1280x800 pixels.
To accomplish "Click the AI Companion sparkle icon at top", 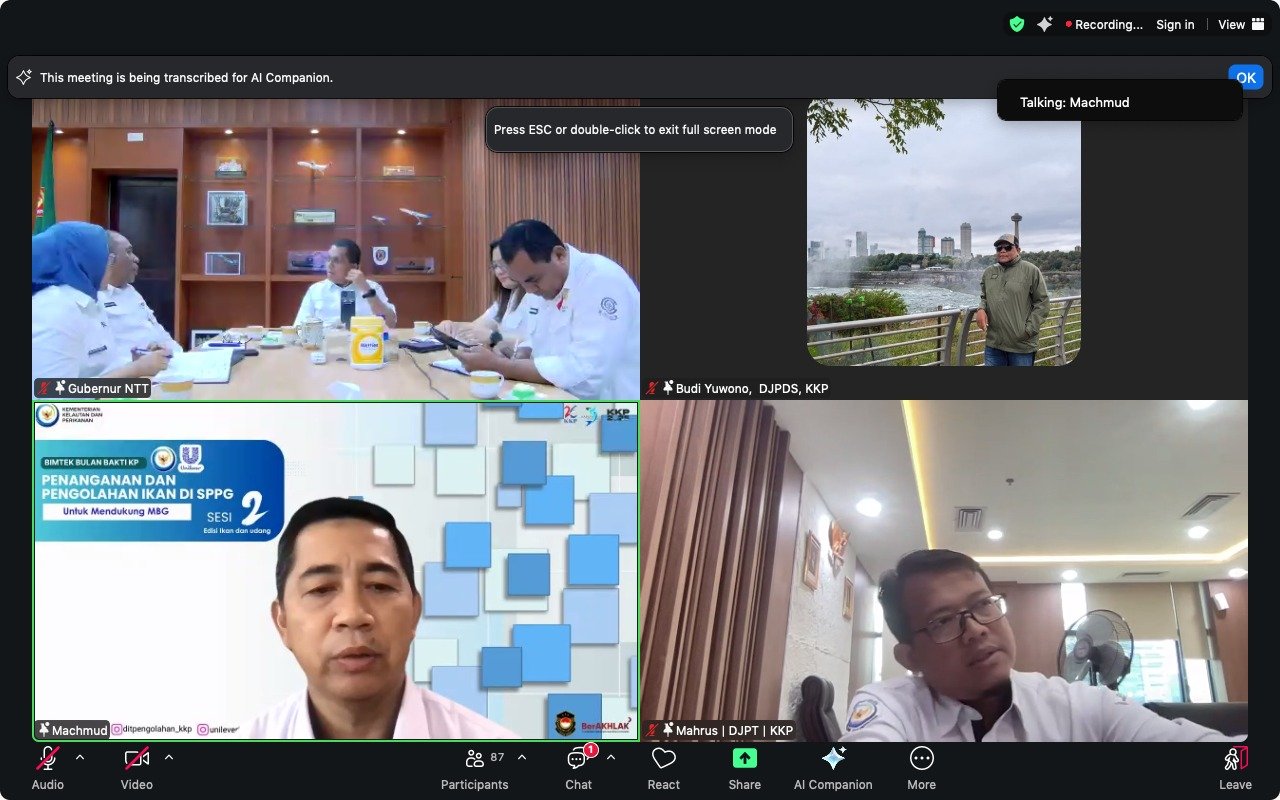I will tap(1045, 25).
